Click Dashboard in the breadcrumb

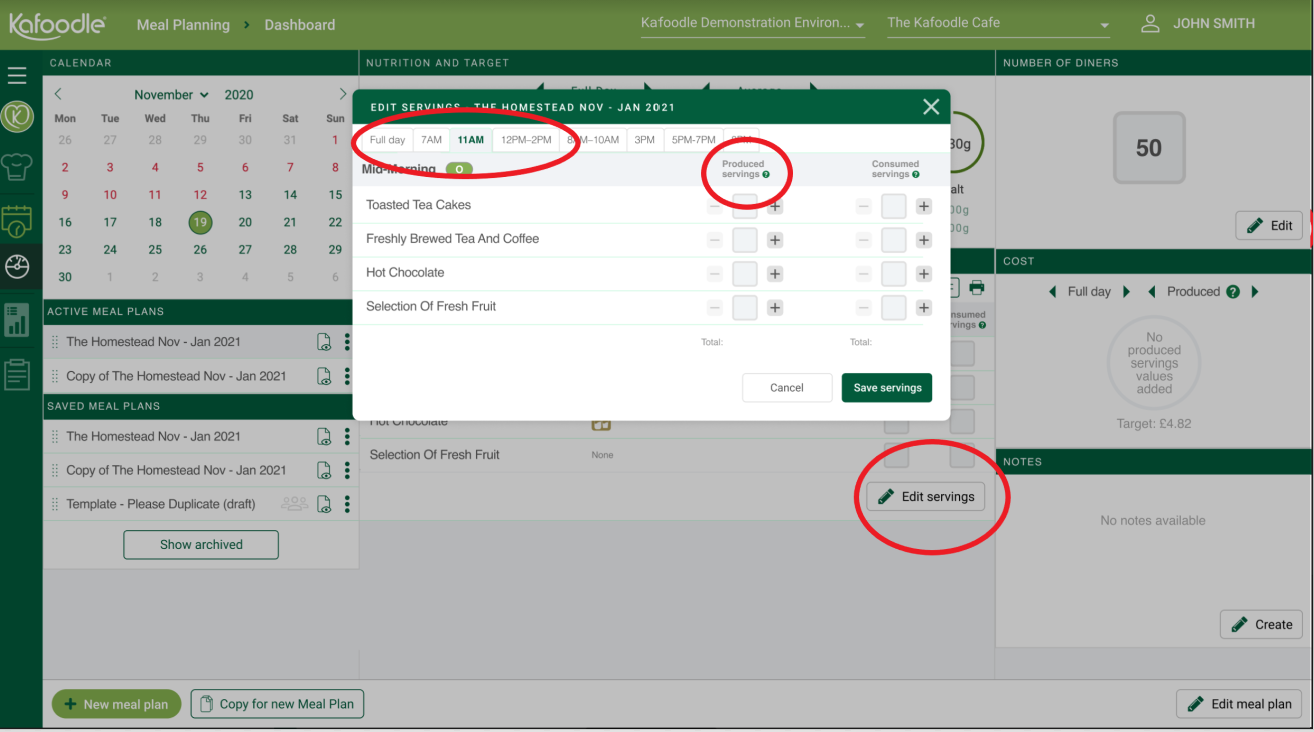tap(300, 25)
